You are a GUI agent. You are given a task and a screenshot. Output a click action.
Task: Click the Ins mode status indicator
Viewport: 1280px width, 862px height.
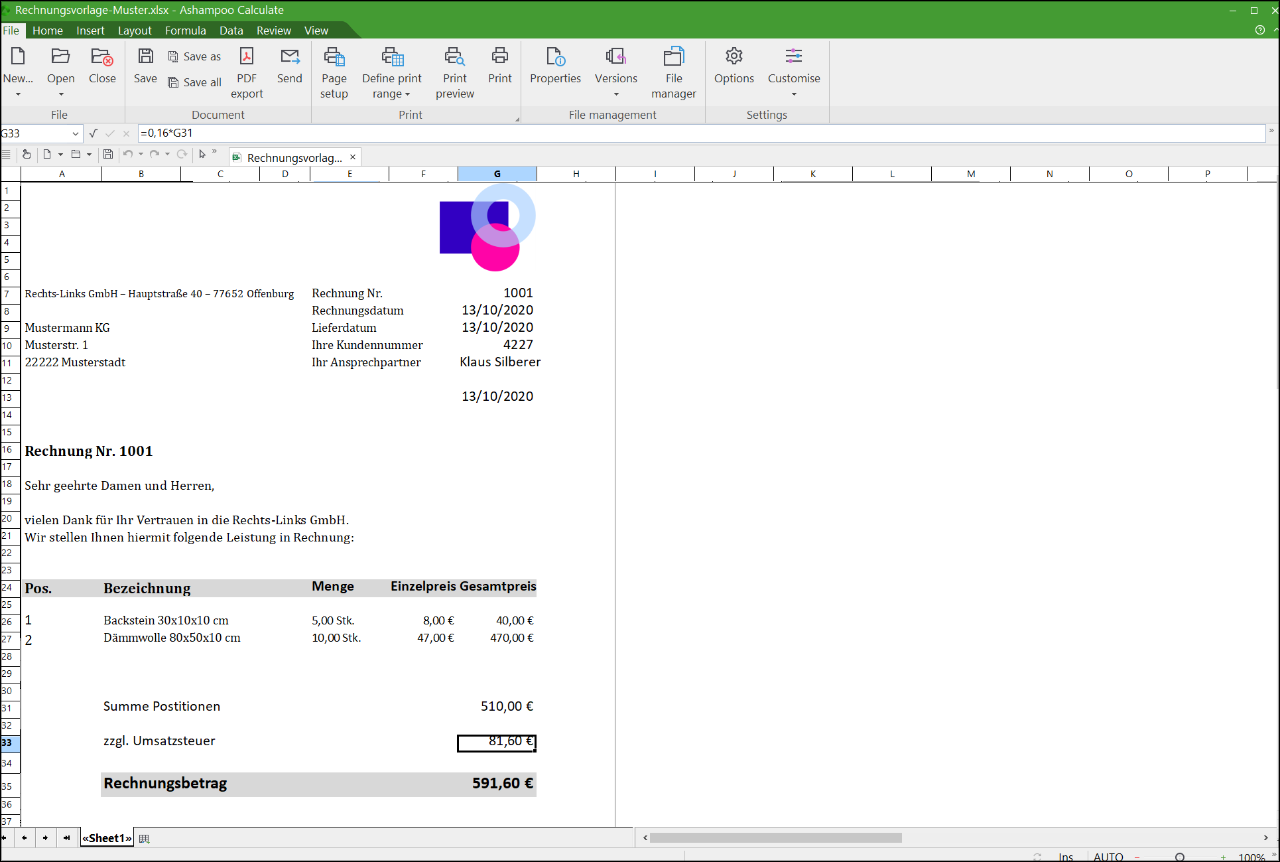click(x=1067, y=857)
